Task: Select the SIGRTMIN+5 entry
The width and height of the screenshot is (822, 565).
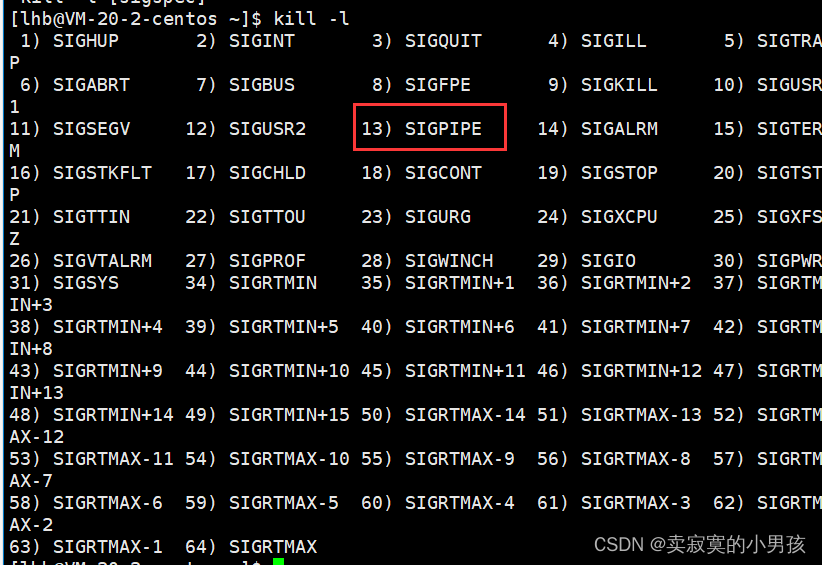Action: [284, 327]
